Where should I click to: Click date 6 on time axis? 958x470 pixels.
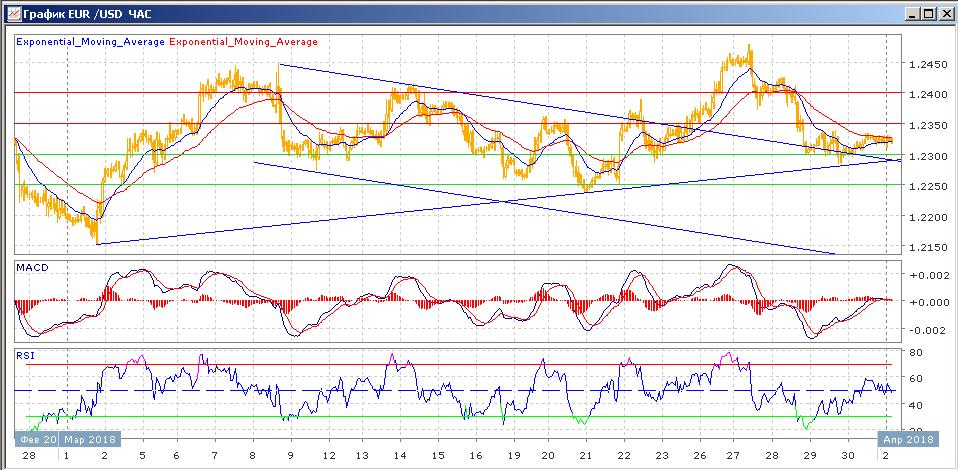177,456
